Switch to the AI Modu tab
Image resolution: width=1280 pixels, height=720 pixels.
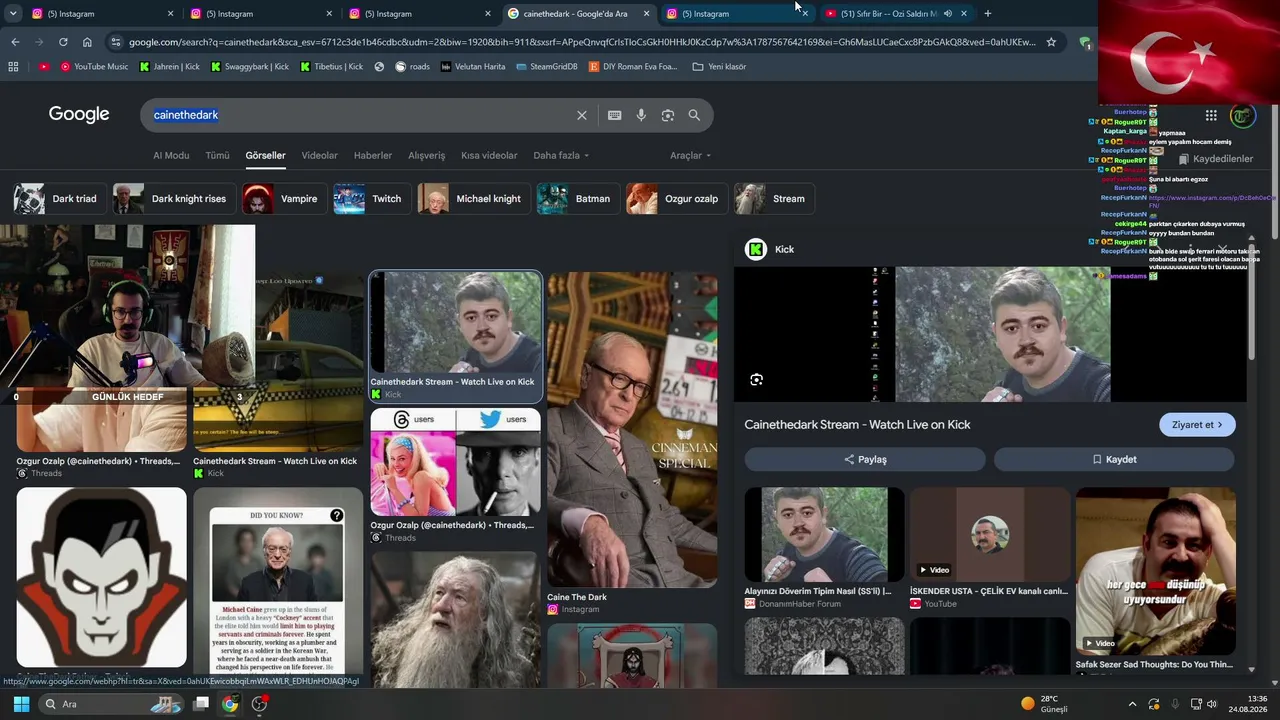coord(171,156)
